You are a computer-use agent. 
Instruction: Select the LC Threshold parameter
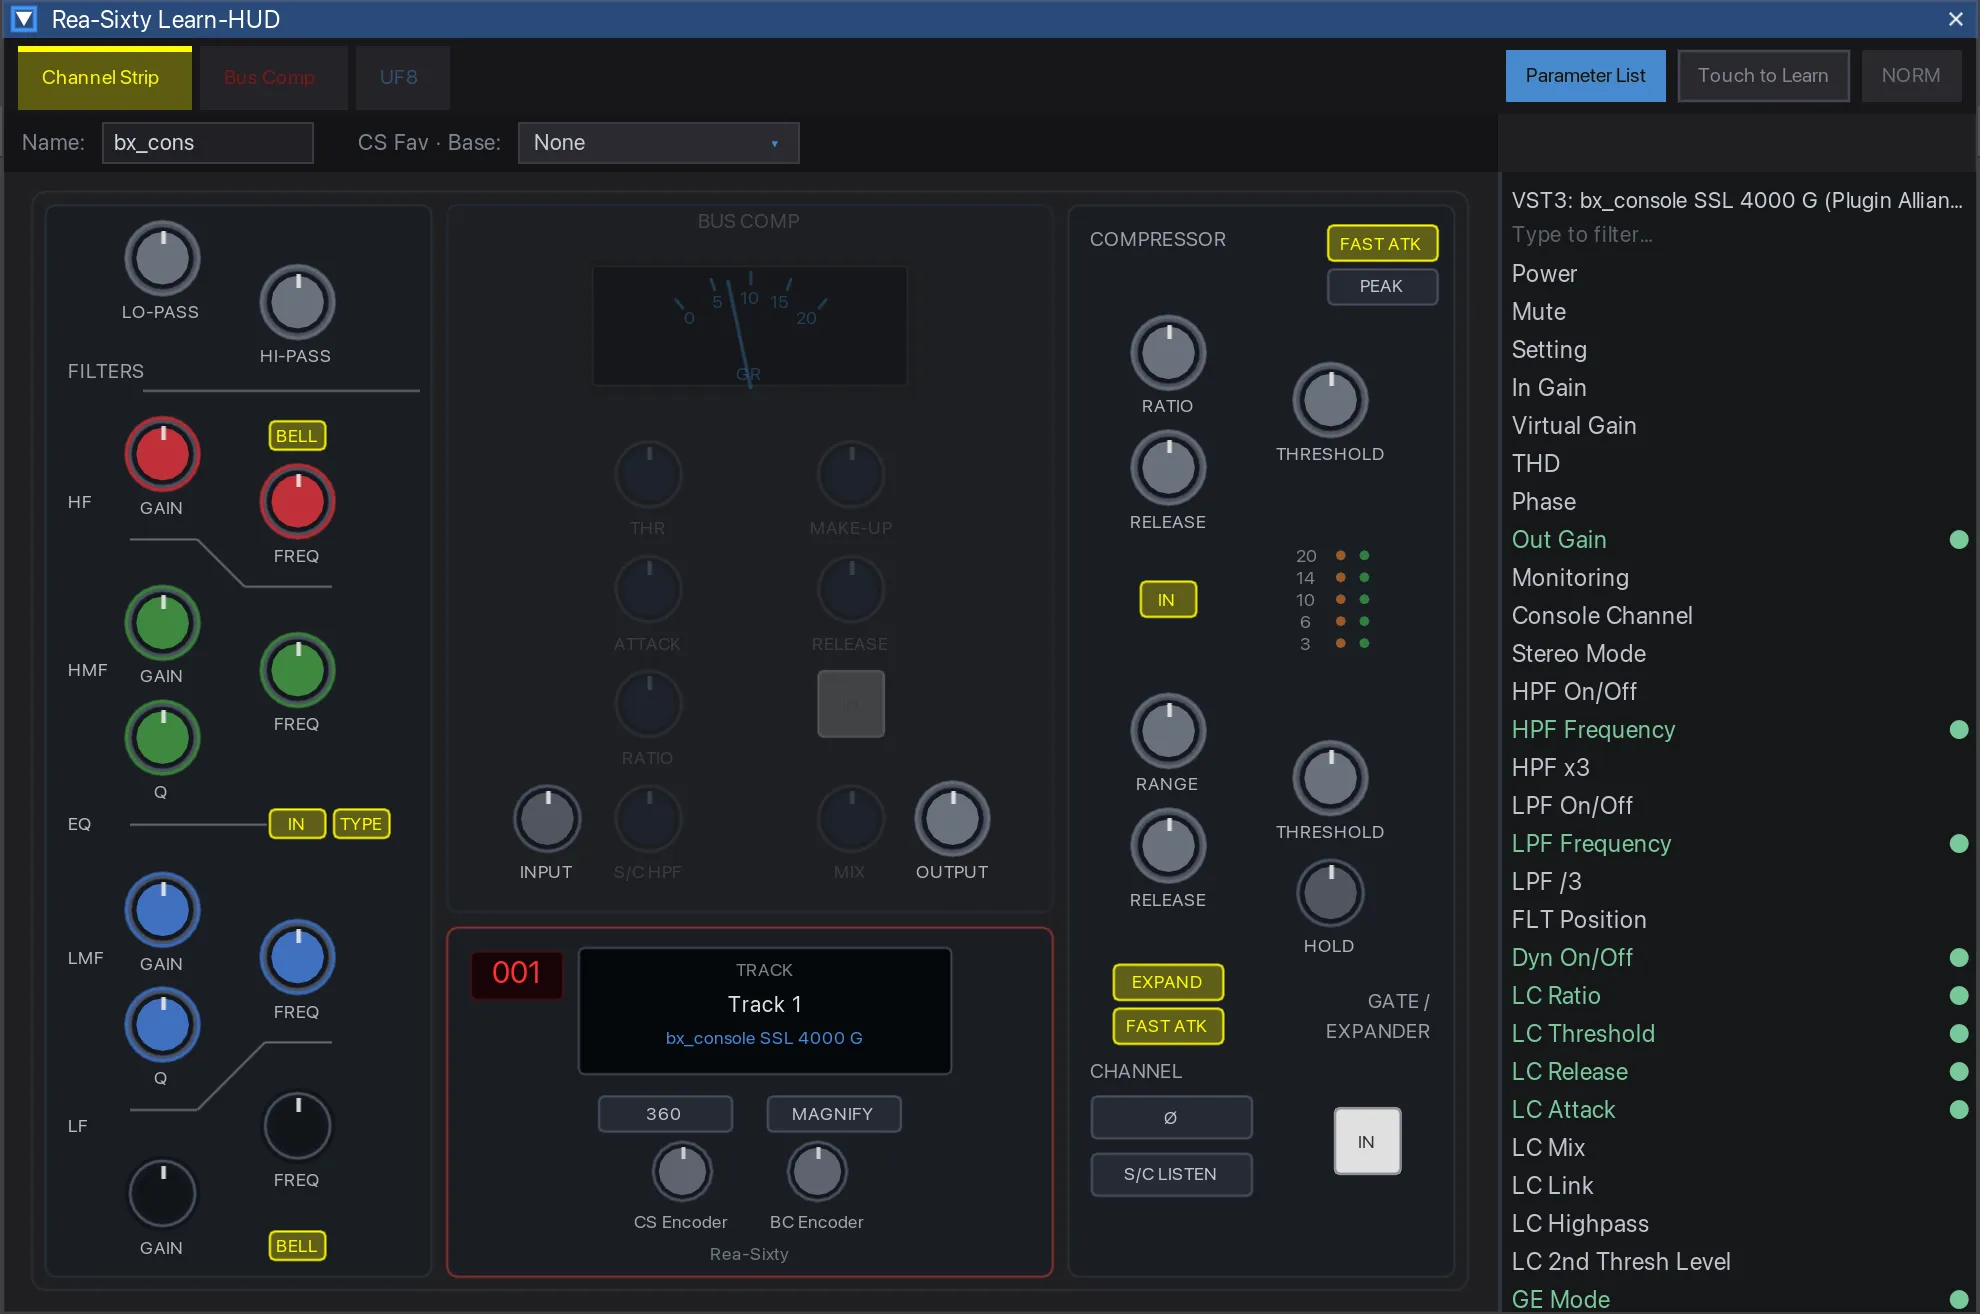[x=1737, y=1034]
